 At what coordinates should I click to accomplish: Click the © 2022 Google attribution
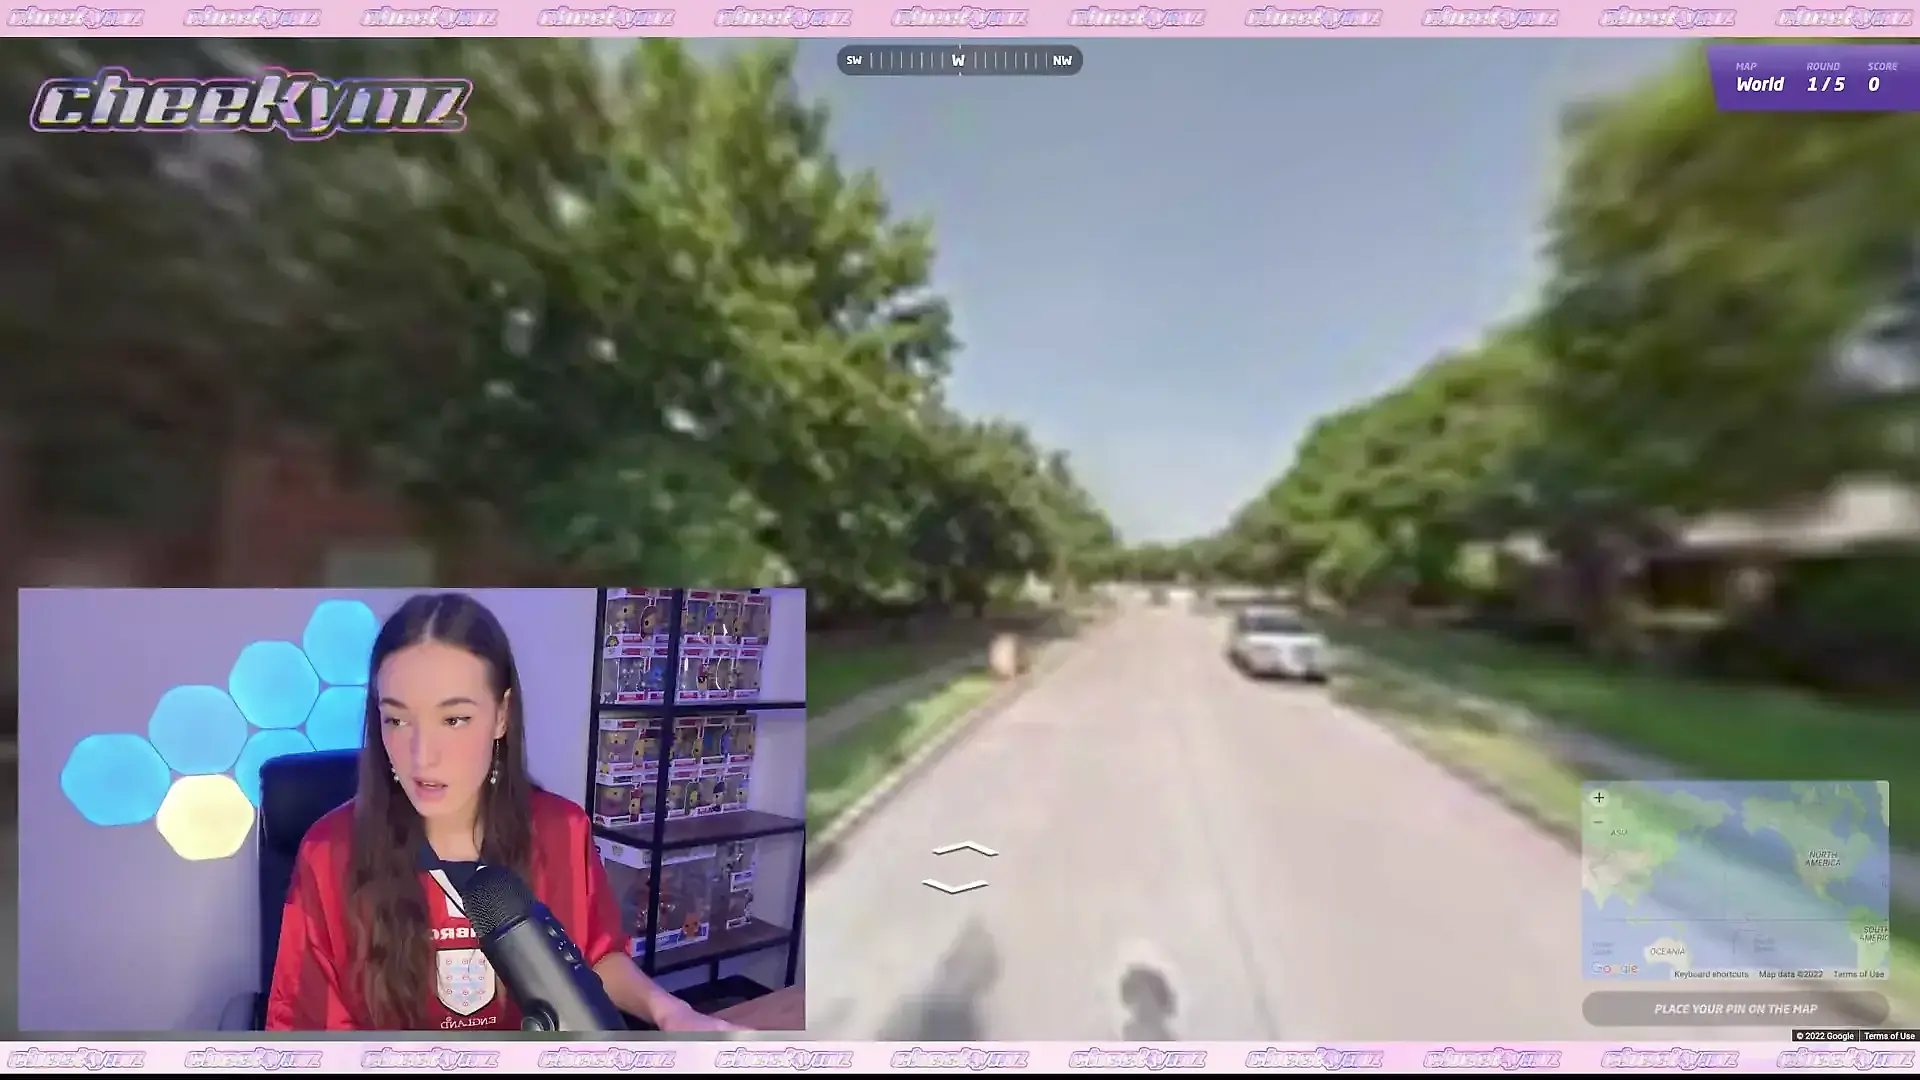tap(1824, 1036)
